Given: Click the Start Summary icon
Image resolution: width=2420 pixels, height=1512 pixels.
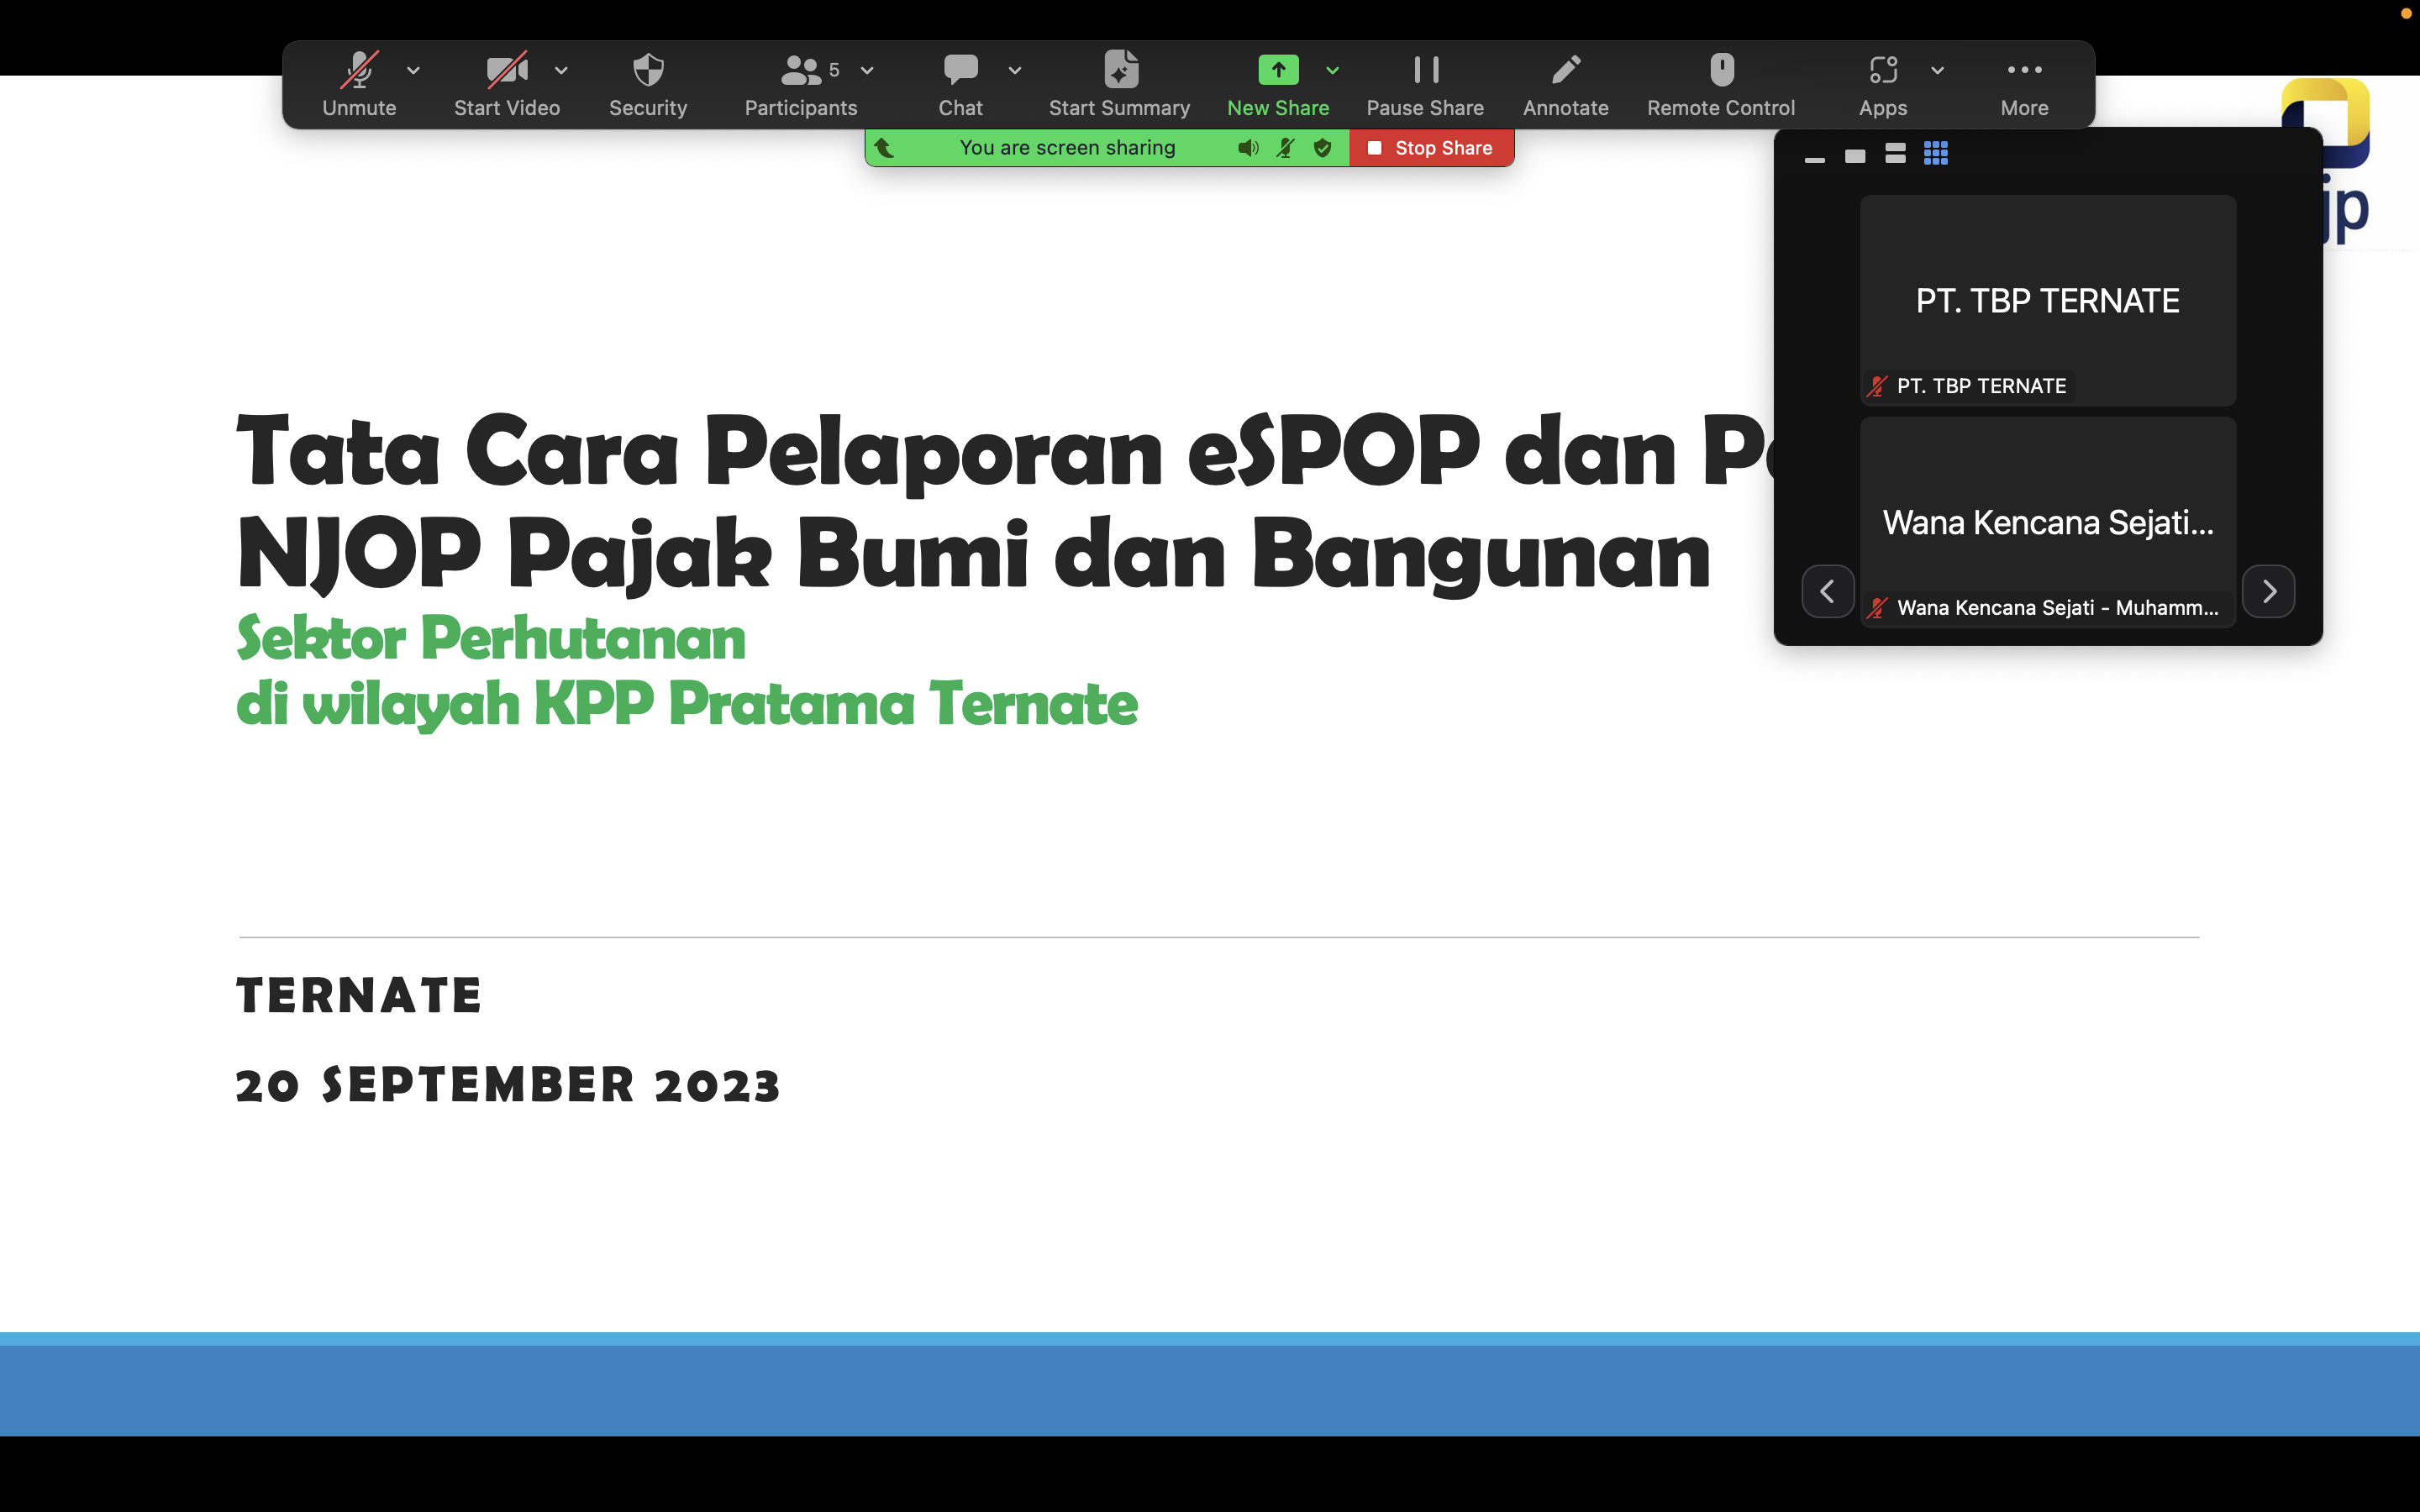Looking at the screenshot, I should 1120,70.
